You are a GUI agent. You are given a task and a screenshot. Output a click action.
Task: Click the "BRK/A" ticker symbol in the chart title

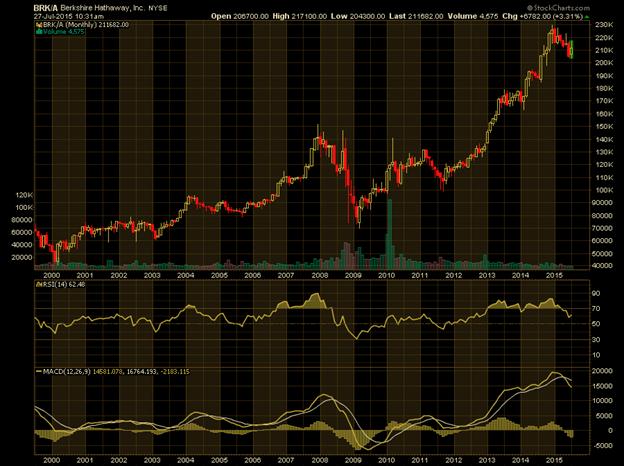(x=45, y=8)
